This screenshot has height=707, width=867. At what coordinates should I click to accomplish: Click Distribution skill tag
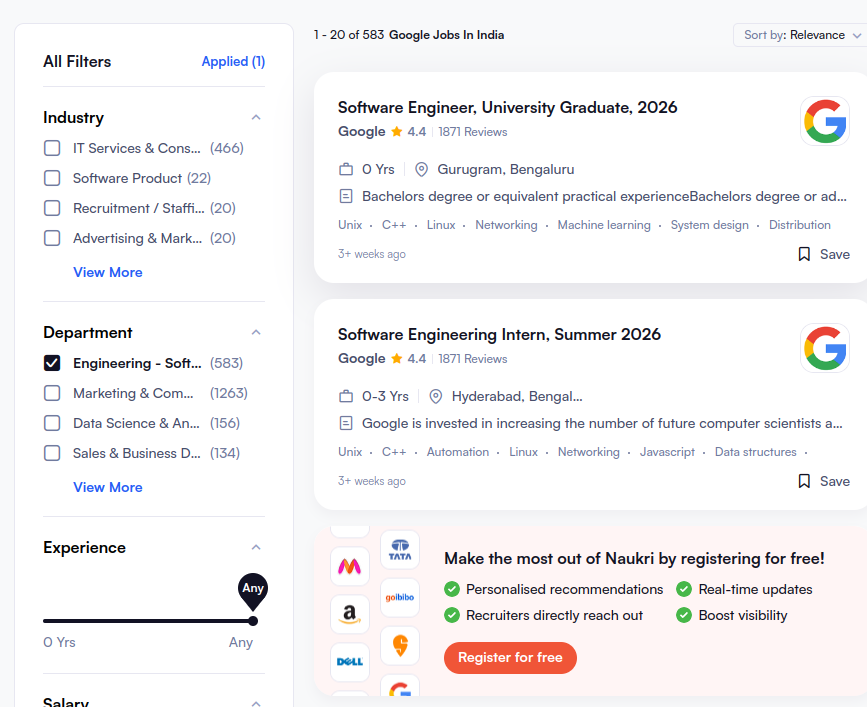pyautogui.click(x=800, y=225)
